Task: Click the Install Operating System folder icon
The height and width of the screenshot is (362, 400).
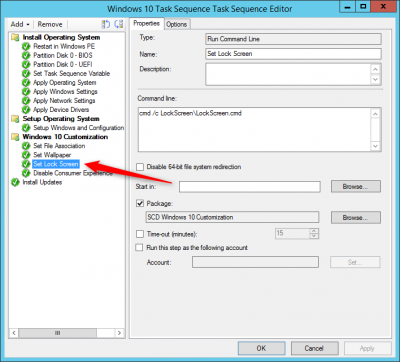Action: tap(15, 37)
